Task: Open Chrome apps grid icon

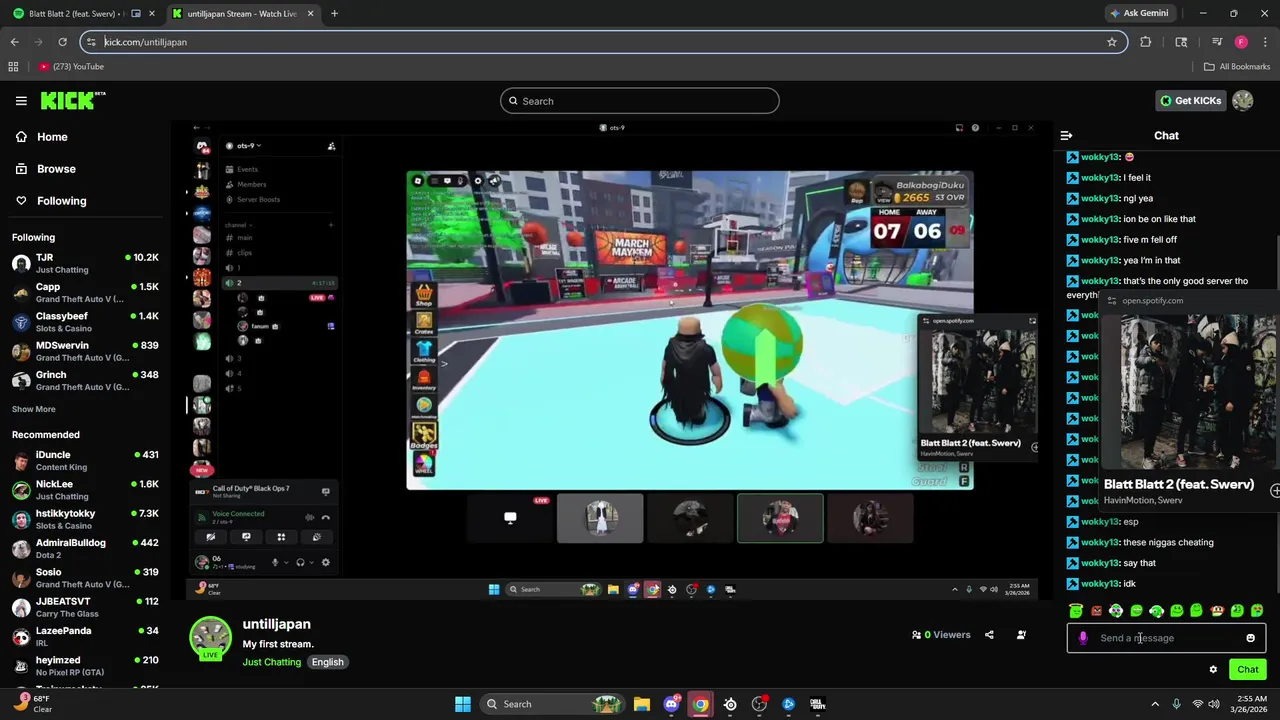Action: (13, 67)
